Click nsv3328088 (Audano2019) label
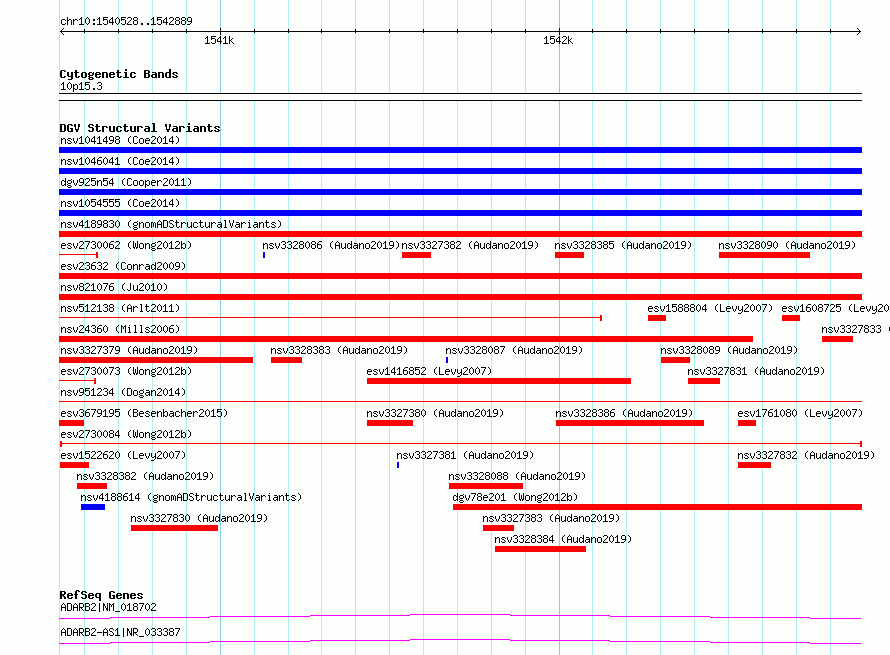Image resolution: width=890 pixels, height=655 pixels. click(x=517, y=476)
